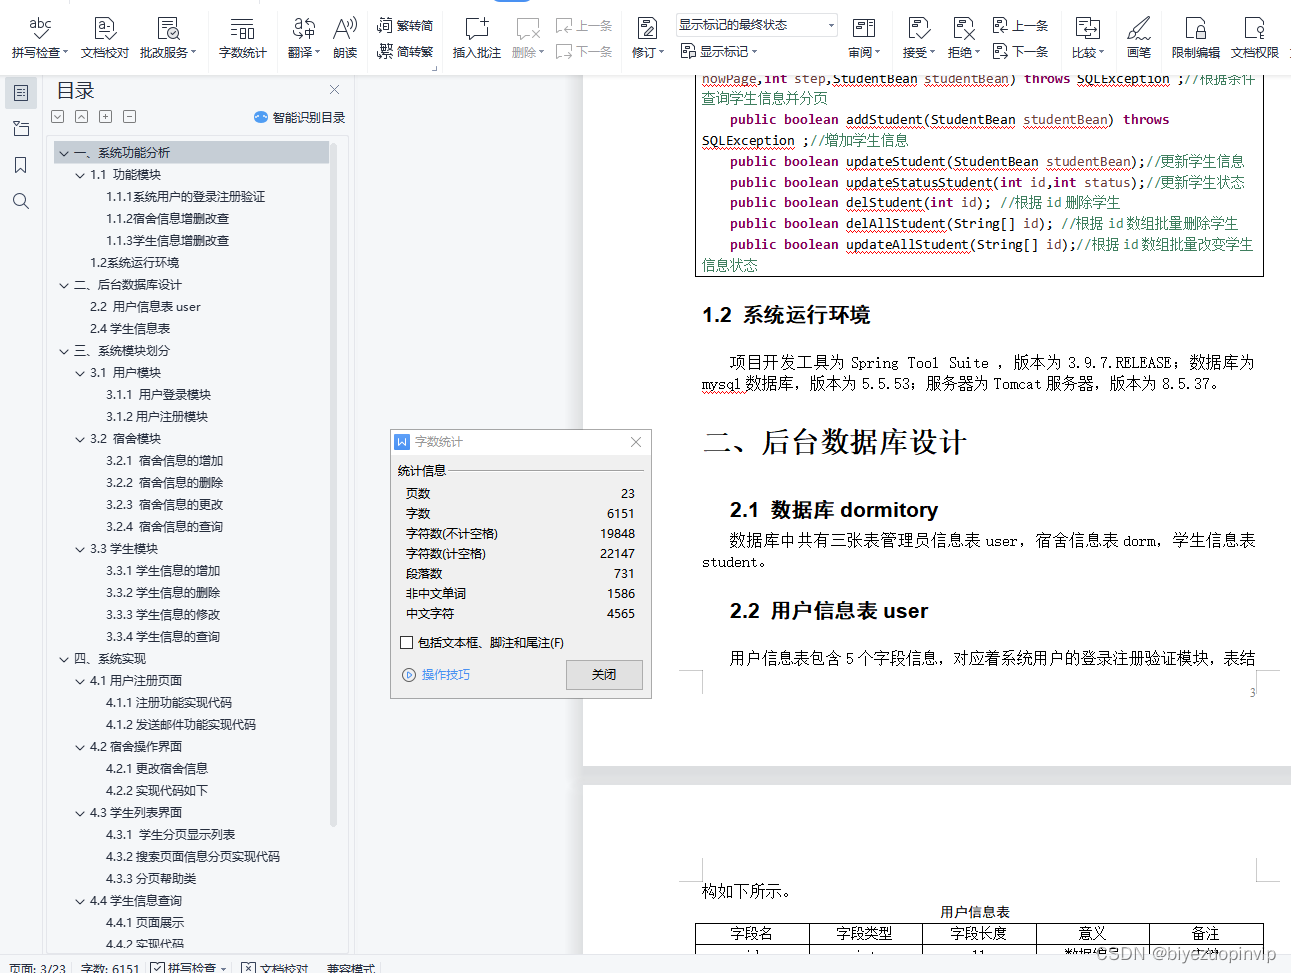Toggle 文档校对 checkbox in status bar
Viewport: 1291px width, 973px height.
tap(248, 968)
